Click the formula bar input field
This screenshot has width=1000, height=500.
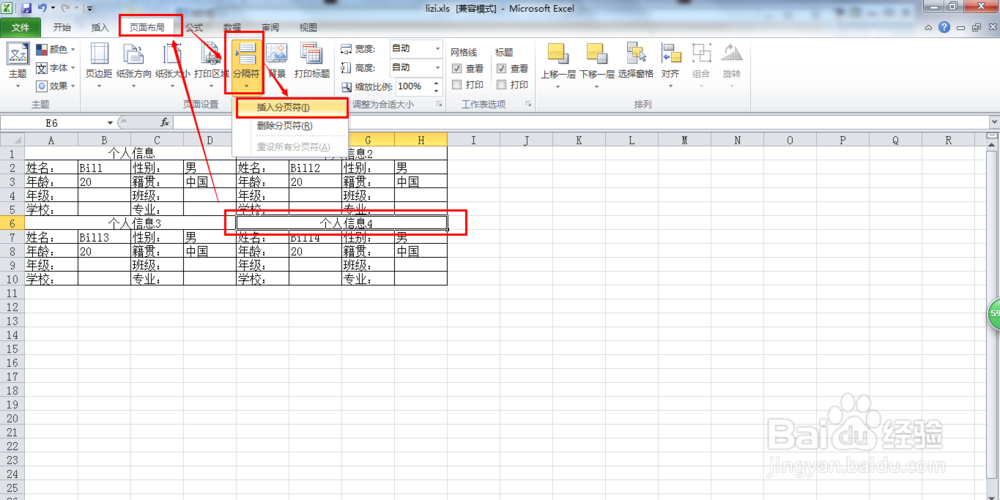[580, 122]
